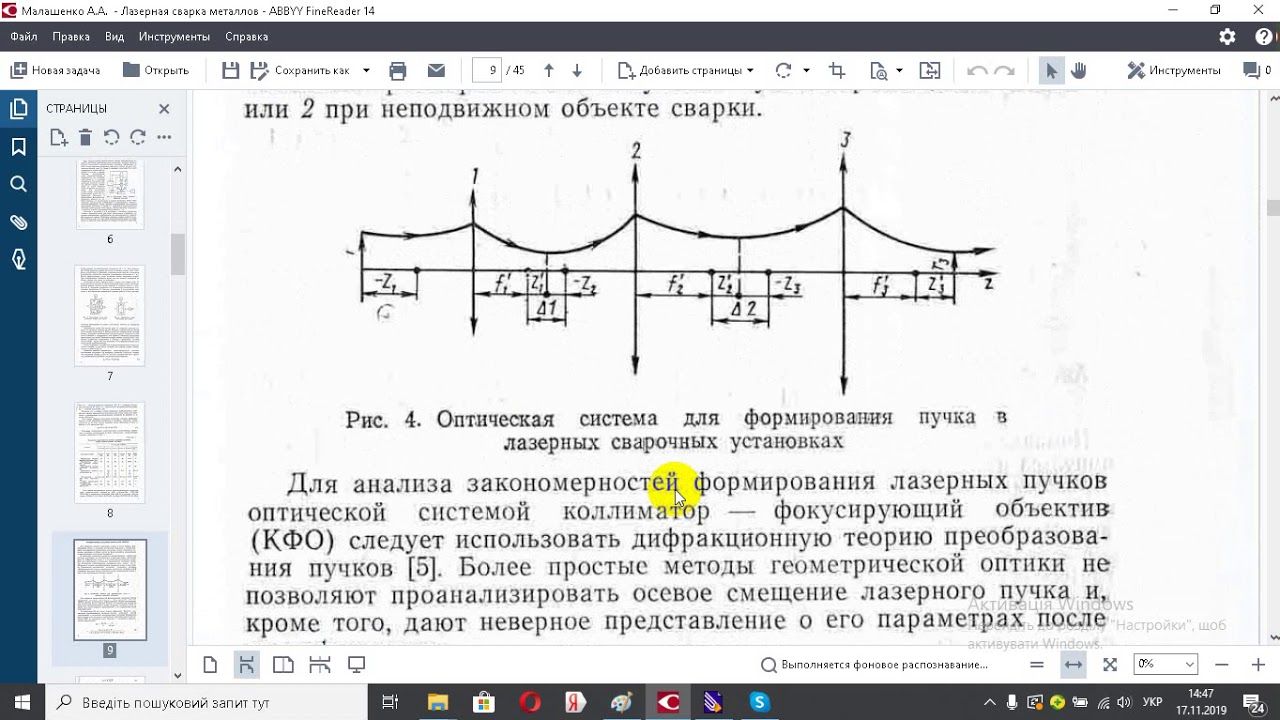The height and width of the screenshot is (720, 1280).
Task: Click the page number input field
Action: click(488, 70)
